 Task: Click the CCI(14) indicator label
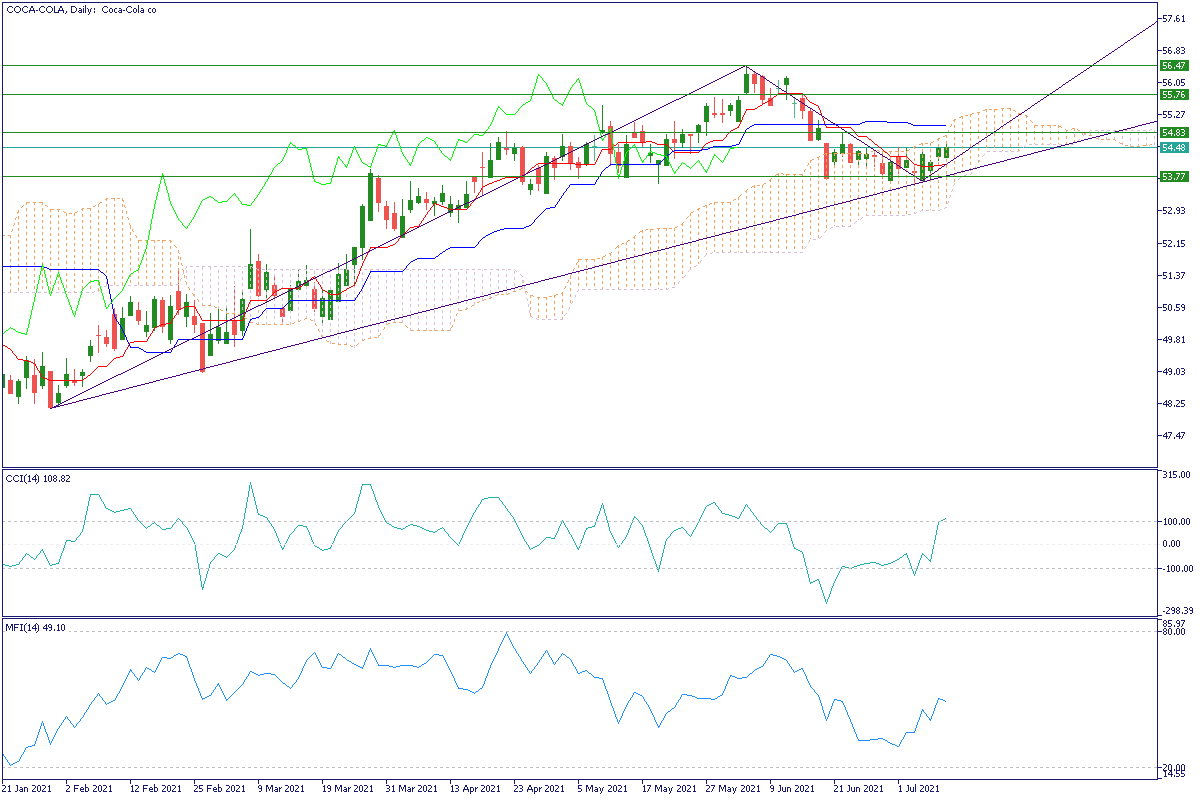(39, 477)
